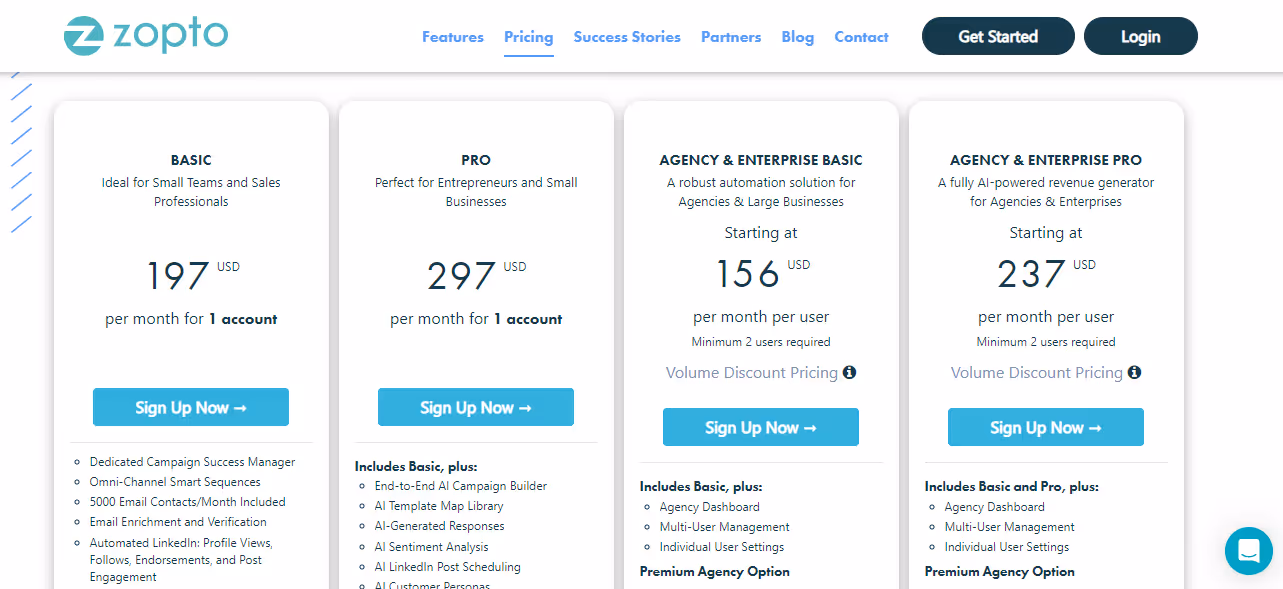Visit the Partners page
This screenshot has width=1283, height=589.
pos(731,36)
